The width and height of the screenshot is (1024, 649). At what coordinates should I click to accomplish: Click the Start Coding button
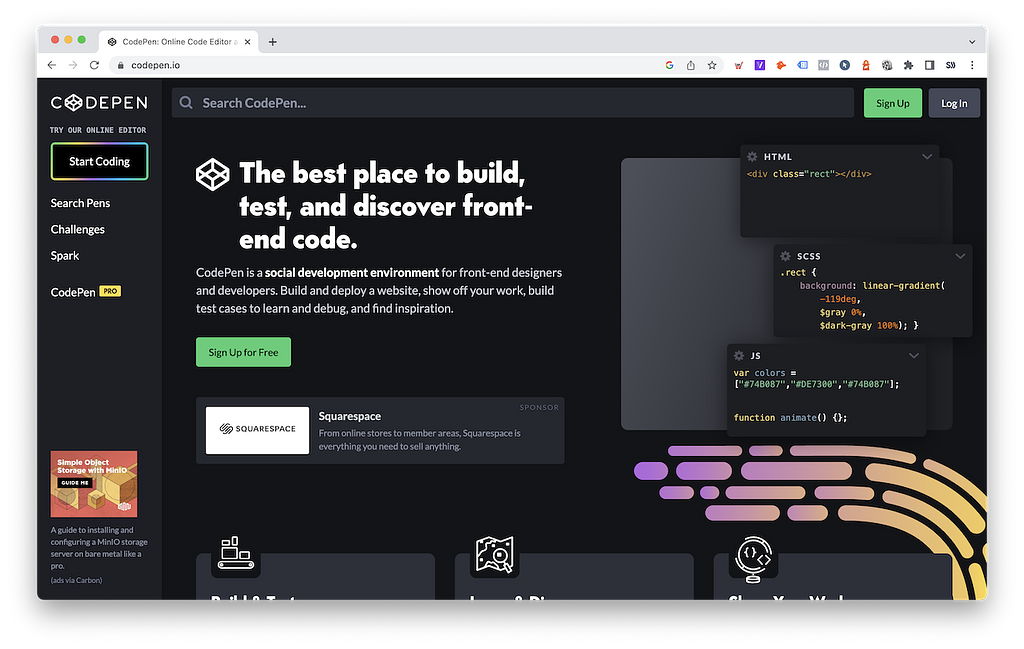click(99, 161)
